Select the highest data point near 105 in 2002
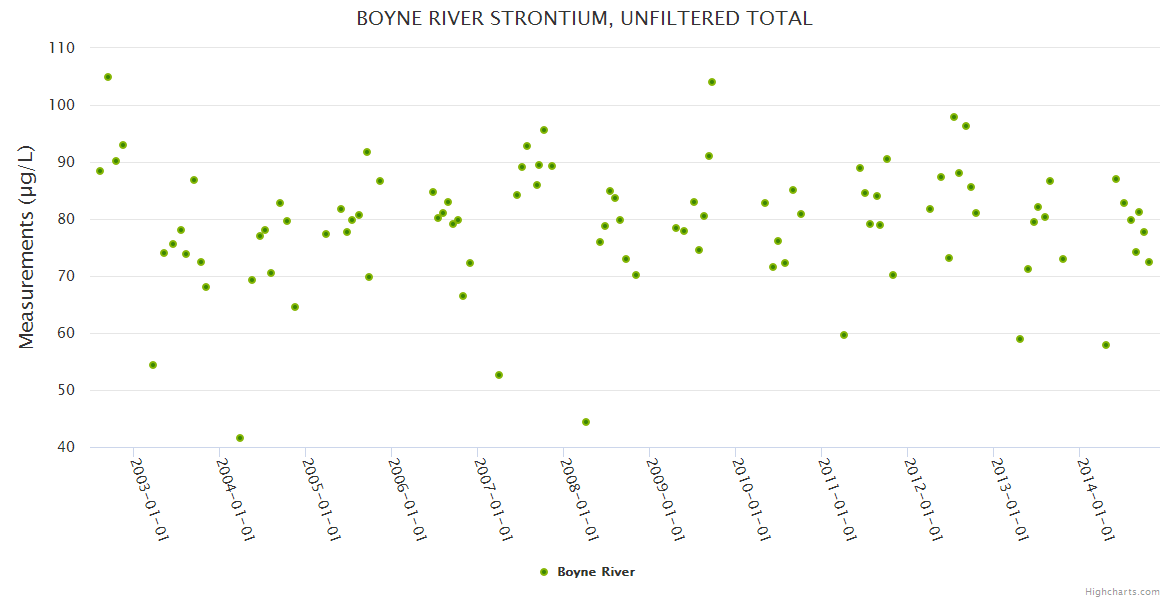Image resolution: width=1170 pixels, height=600 pixels. [x=108, y=77]
